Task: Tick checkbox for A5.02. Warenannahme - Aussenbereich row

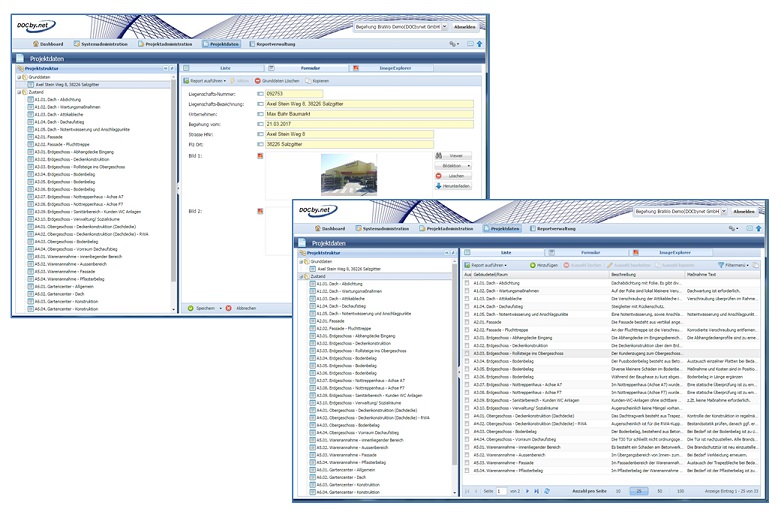Action: 467,455
